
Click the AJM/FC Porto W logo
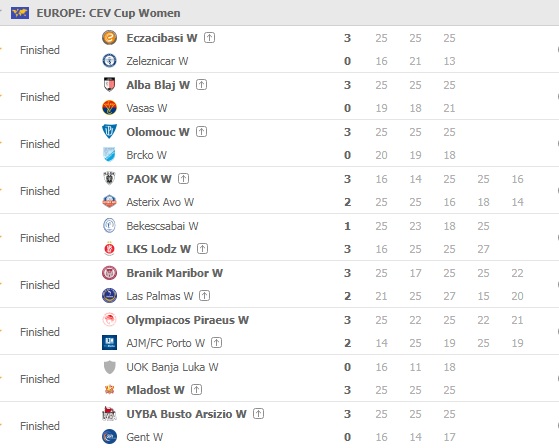click(x=109, y=343)
